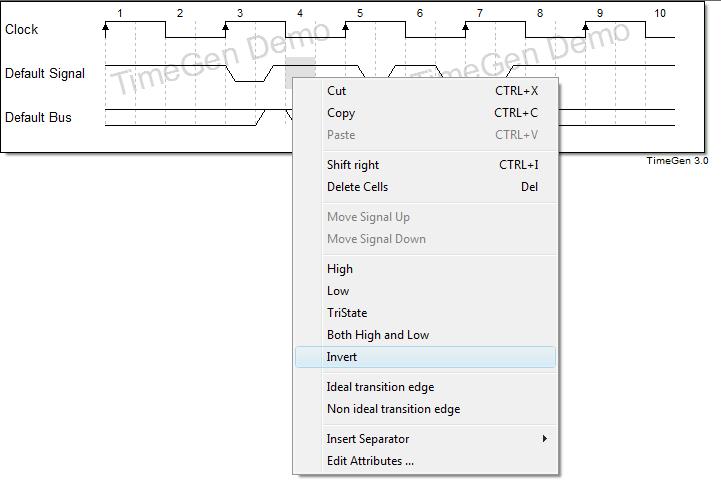
Task: Select Non ideal transition edge
Action: (393, 409)
